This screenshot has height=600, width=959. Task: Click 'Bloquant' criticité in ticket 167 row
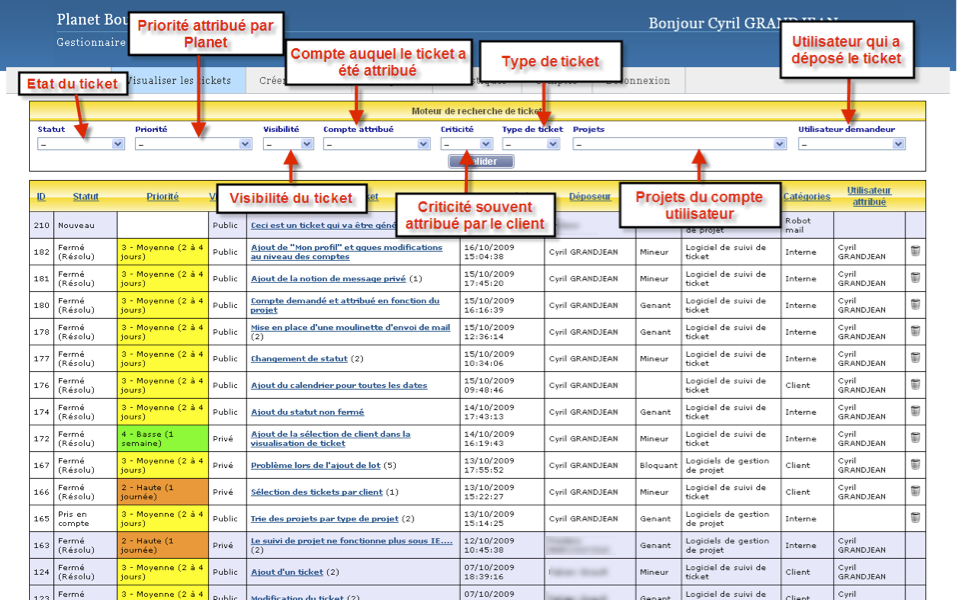click(659, 465)
